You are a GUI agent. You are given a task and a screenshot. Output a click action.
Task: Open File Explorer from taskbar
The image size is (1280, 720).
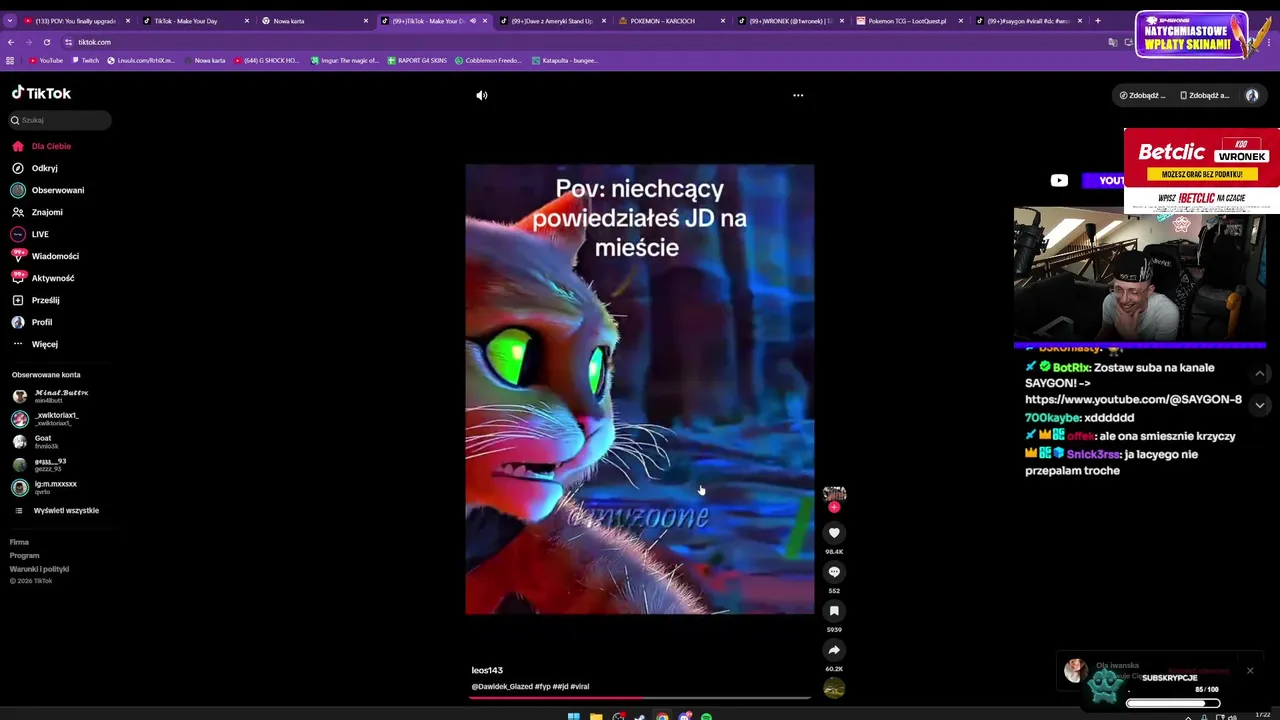(x=596, y=716)
